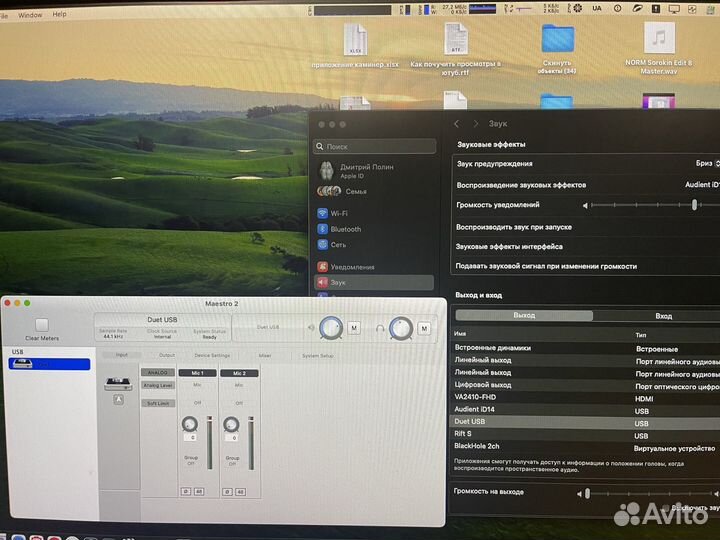Screen dimensions: 720x540
Task: Select VA2410-FHD HDMI output row
Action: click(x=586, y=397)
